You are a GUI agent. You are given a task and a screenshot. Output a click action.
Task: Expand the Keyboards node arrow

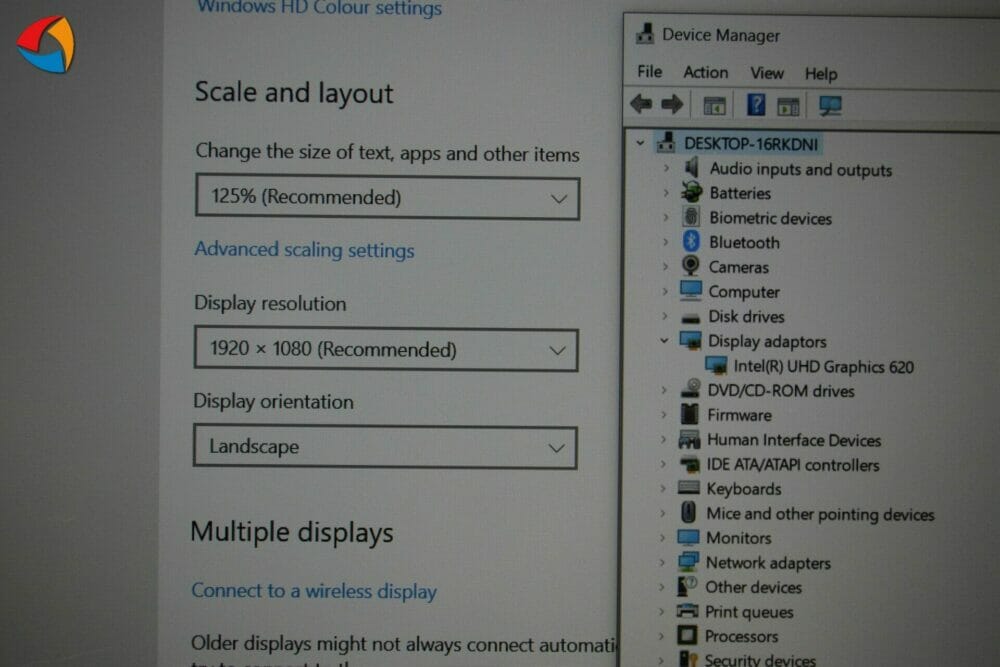point(663,488)
